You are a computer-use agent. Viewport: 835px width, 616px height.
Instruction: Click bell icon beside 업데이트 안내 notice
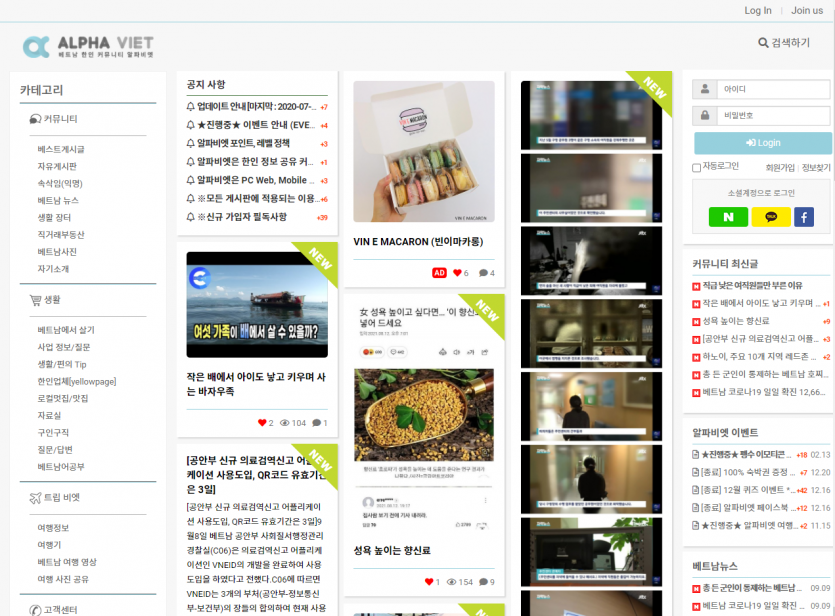[191, 107]
